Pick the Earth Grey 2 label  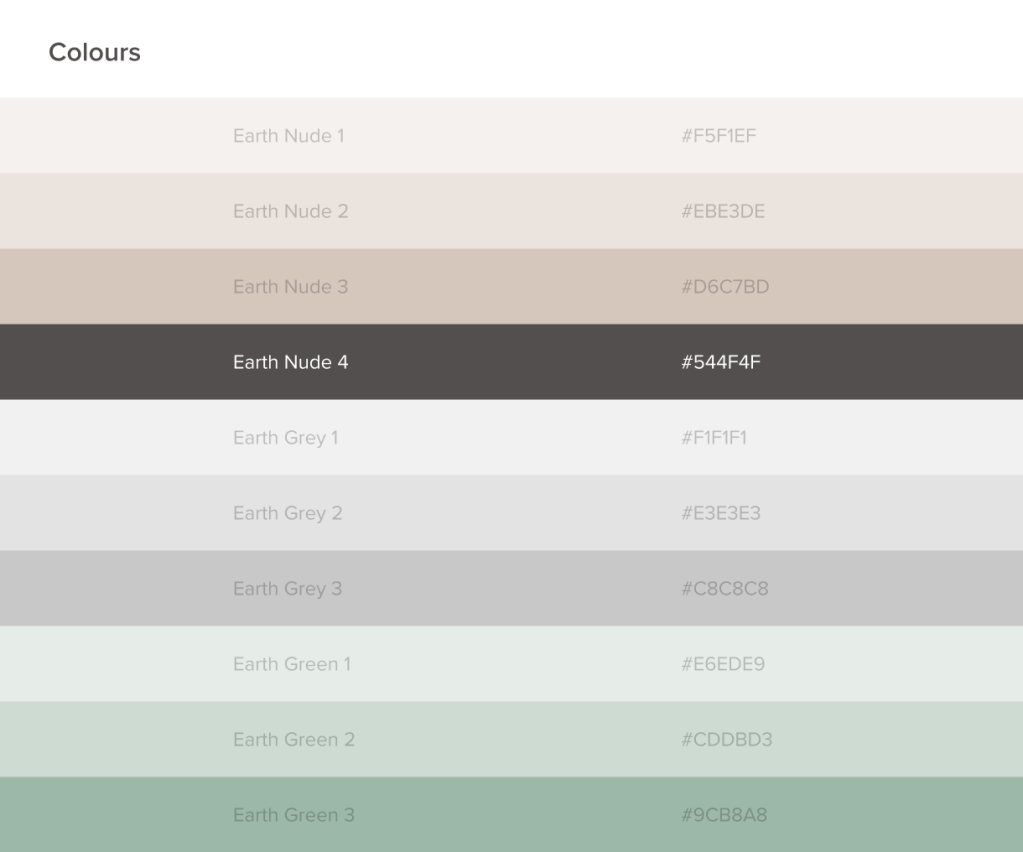287,513
